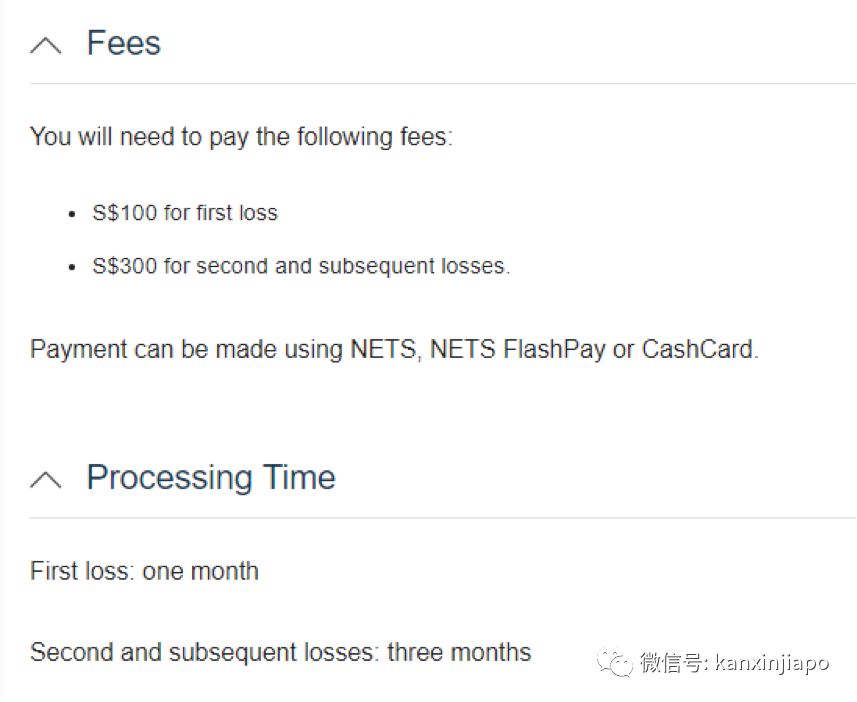This screenshot has height=702, width=857.
Task: Click the word 'FlashPay' in payment text
Action: 554,350
